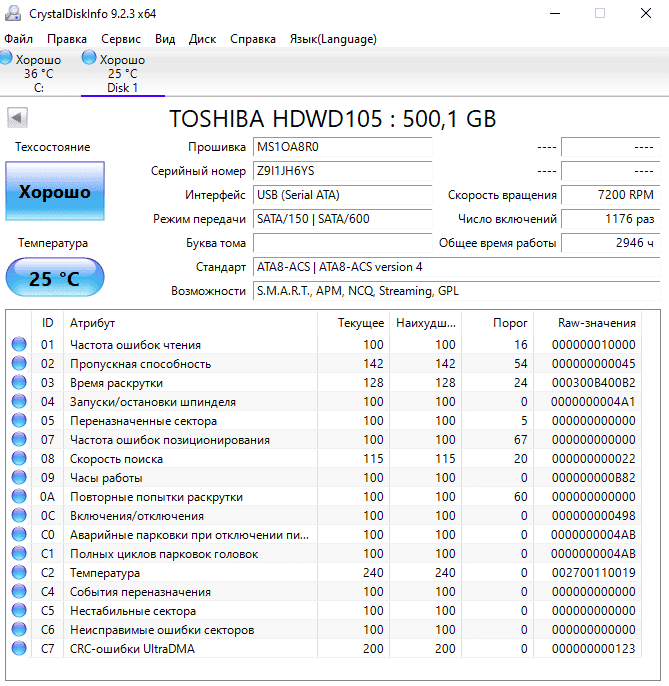Screen dimensions: 669x686
Task: Open the Диск menu
Action: 202,39
